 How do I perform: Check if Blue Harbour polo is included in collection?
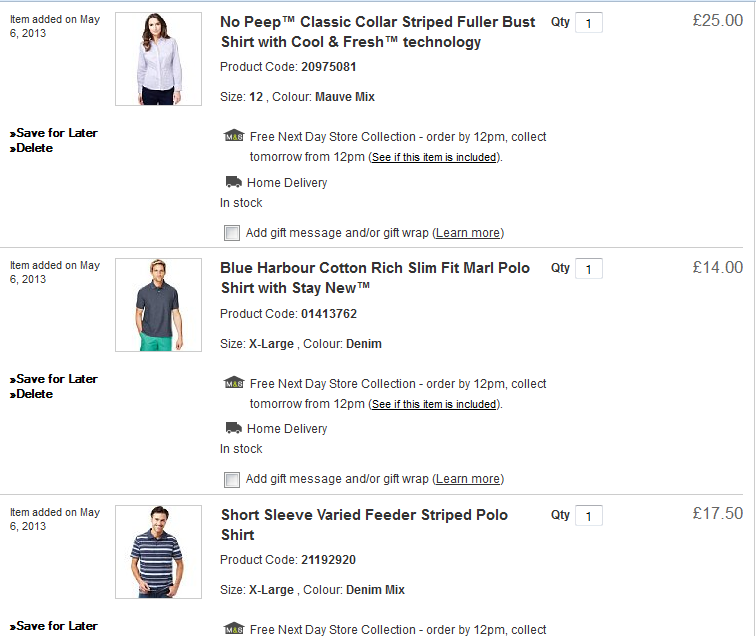click(433, 404)
